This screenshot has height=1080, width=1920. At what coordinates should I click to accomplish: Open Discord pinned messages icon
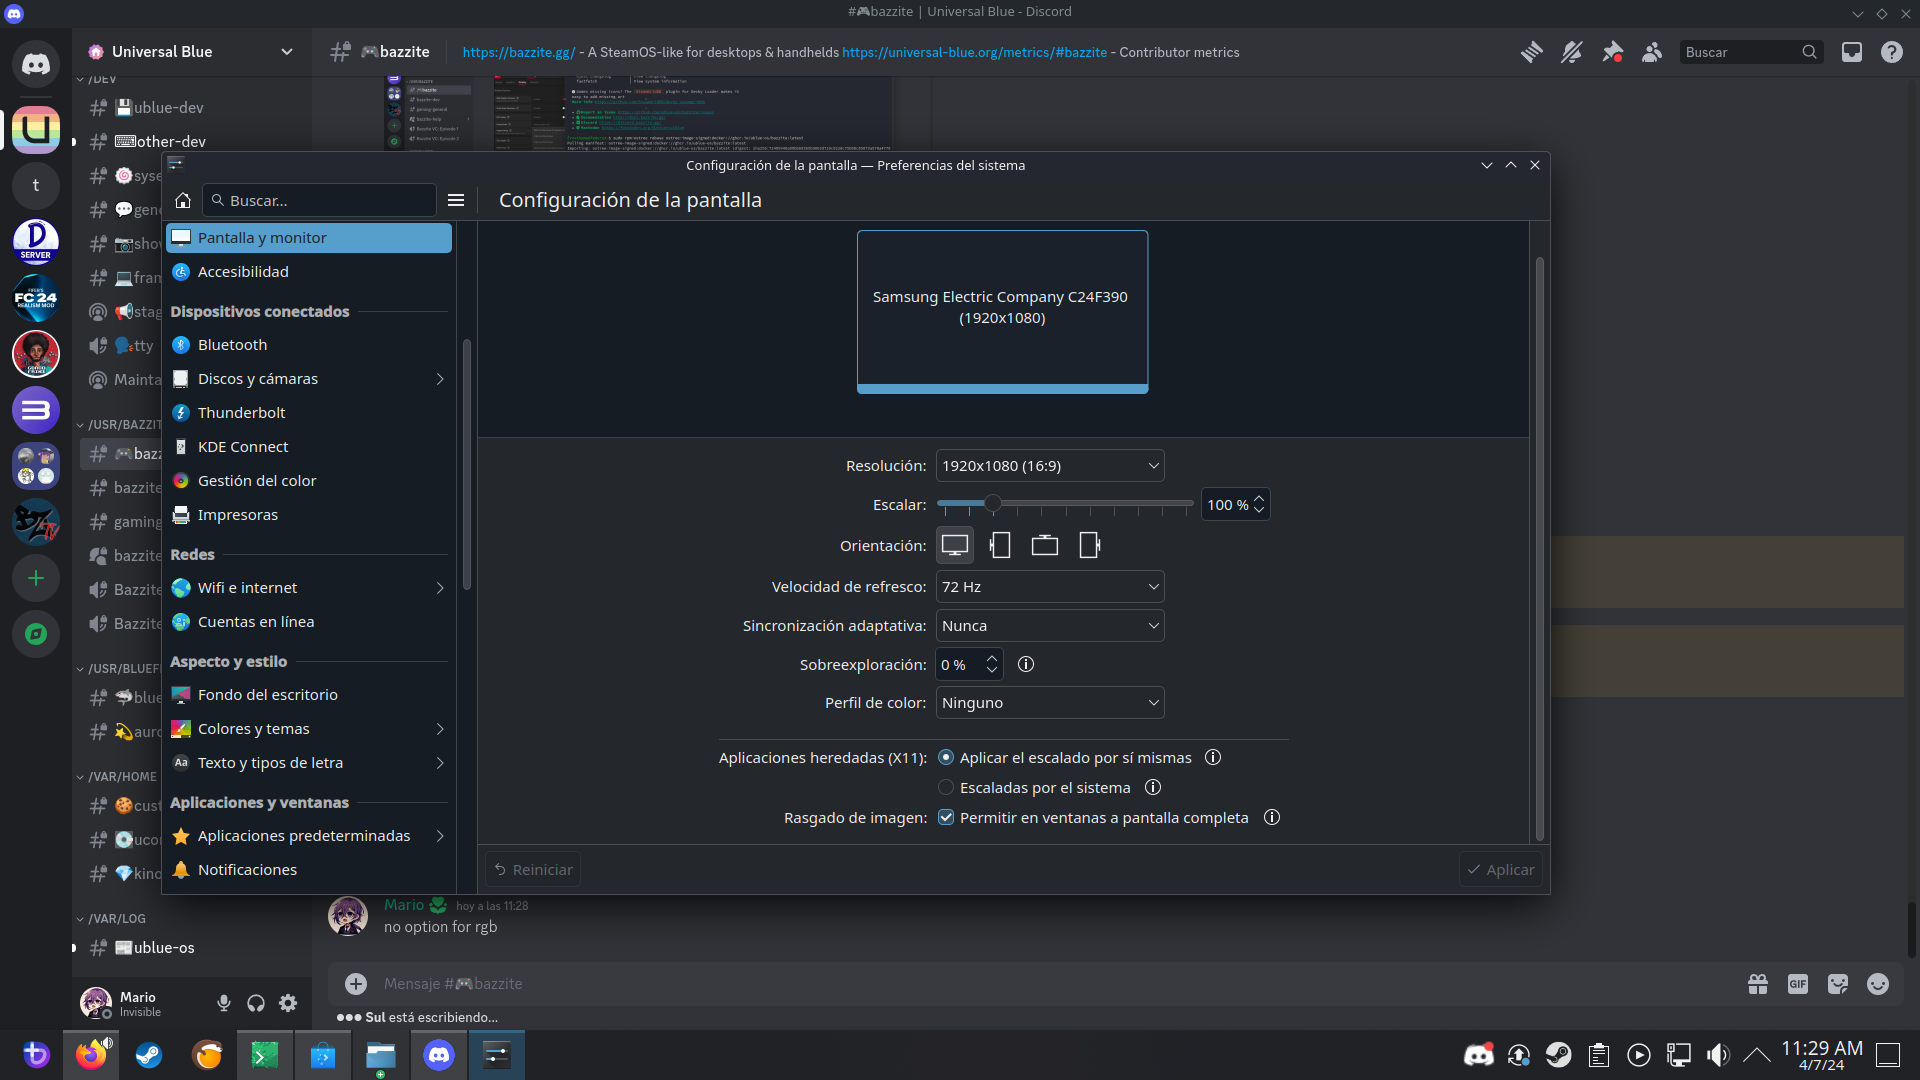click(1612, 52)
